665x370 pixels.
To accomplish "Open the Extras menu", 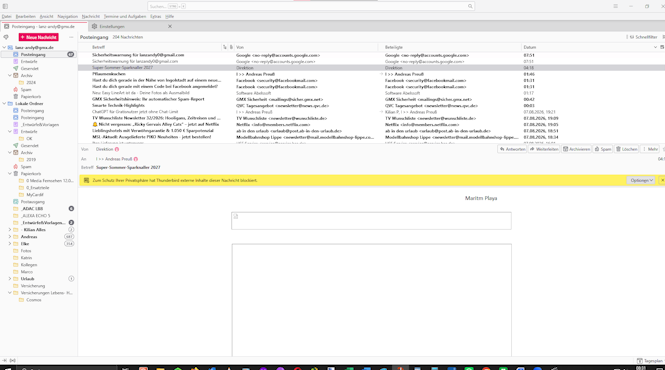I will (156, 17).
